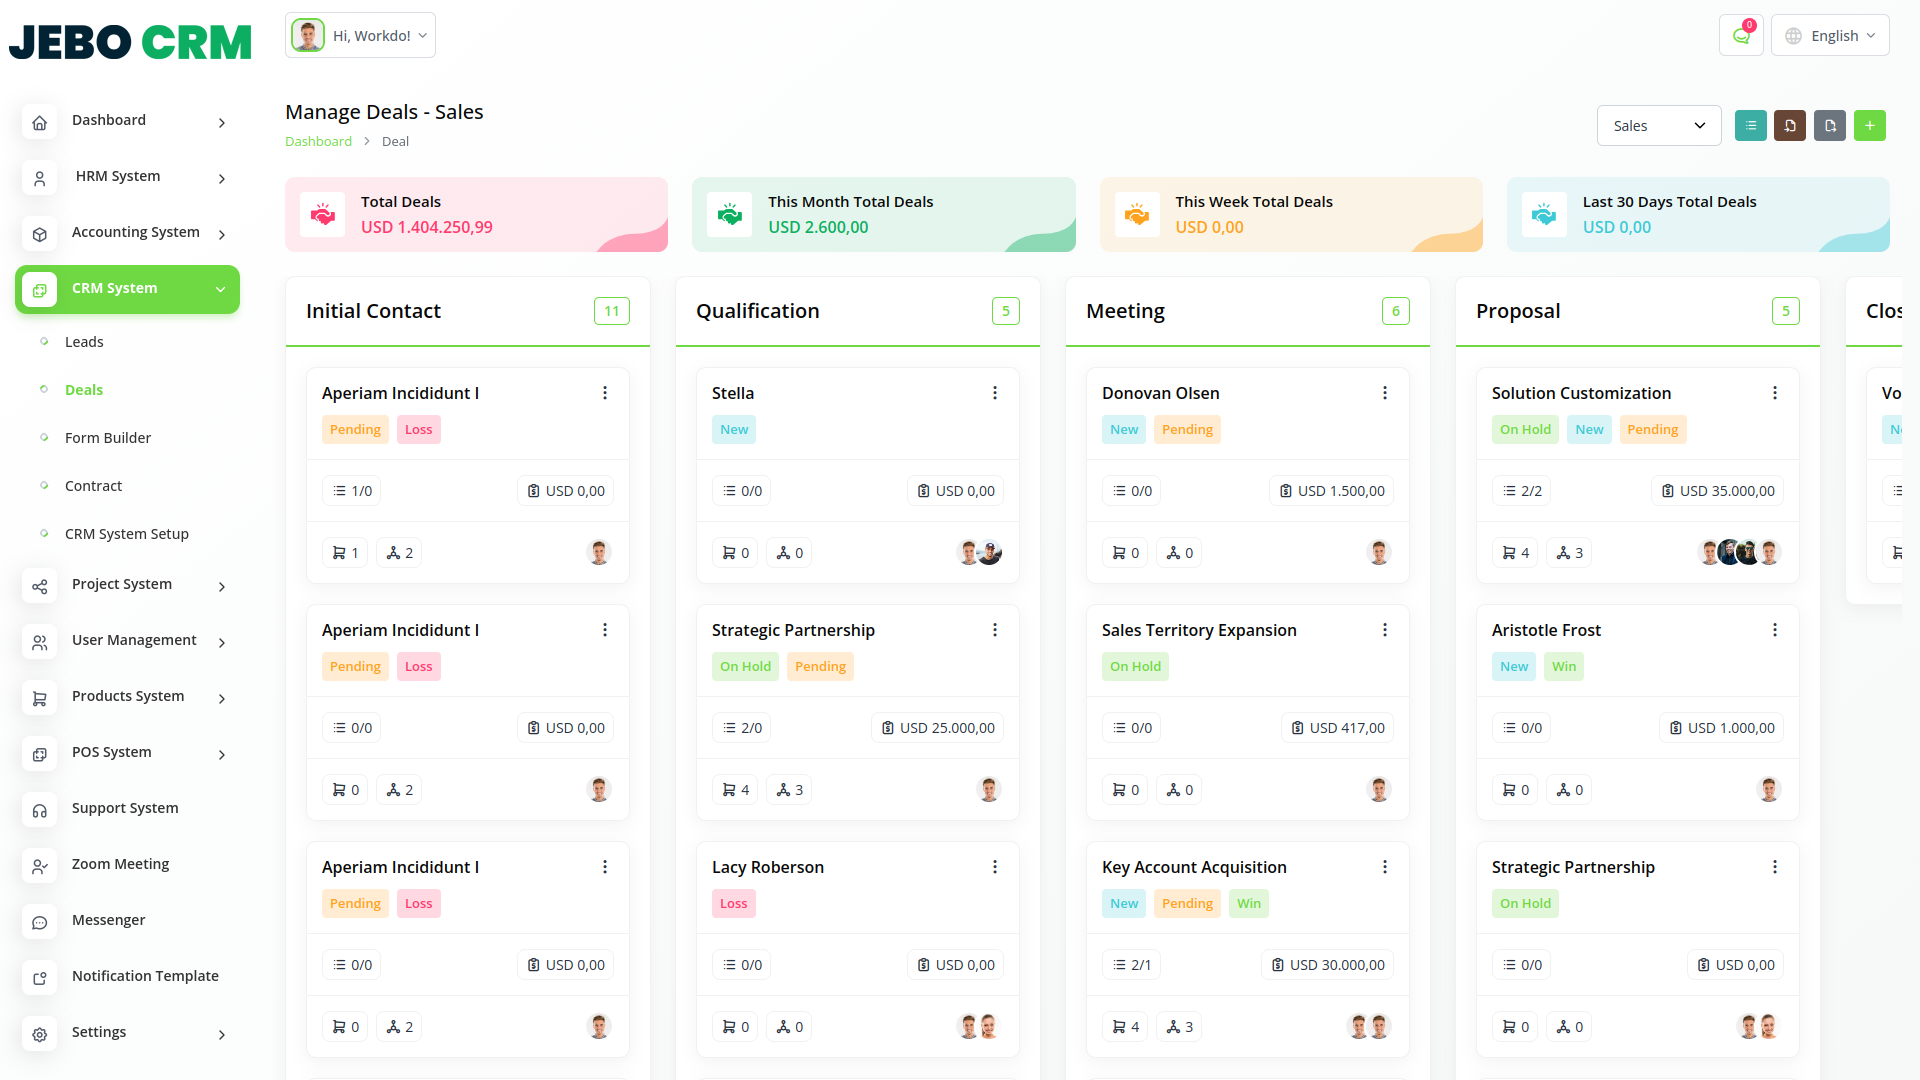Open Form Builder in the CRM submenu

[x=108, y=438]
